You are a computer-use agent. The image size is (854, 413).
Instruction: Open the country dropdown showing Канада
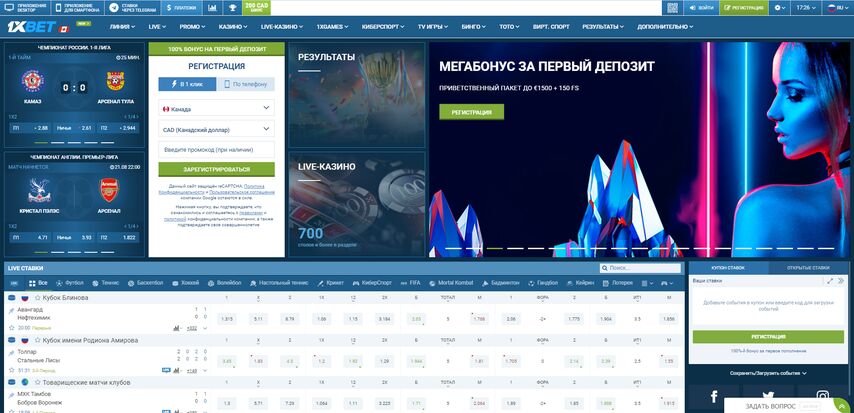tap(216, 108)
